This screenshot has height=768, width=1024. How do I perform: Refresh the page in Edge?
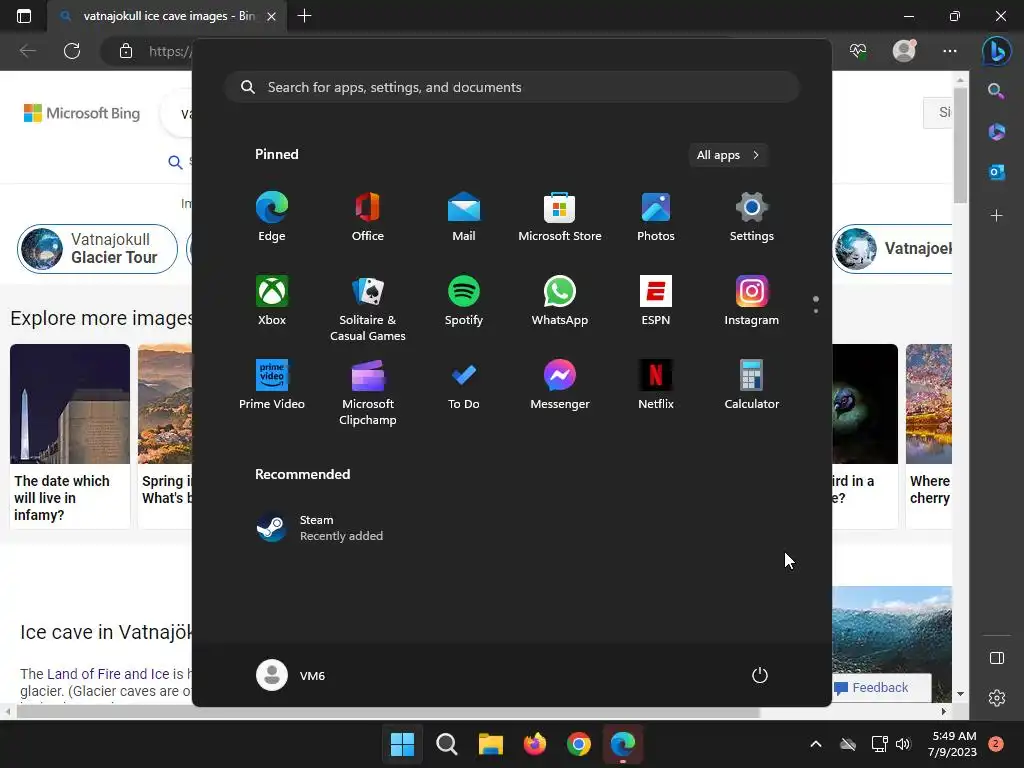(72, 51)
